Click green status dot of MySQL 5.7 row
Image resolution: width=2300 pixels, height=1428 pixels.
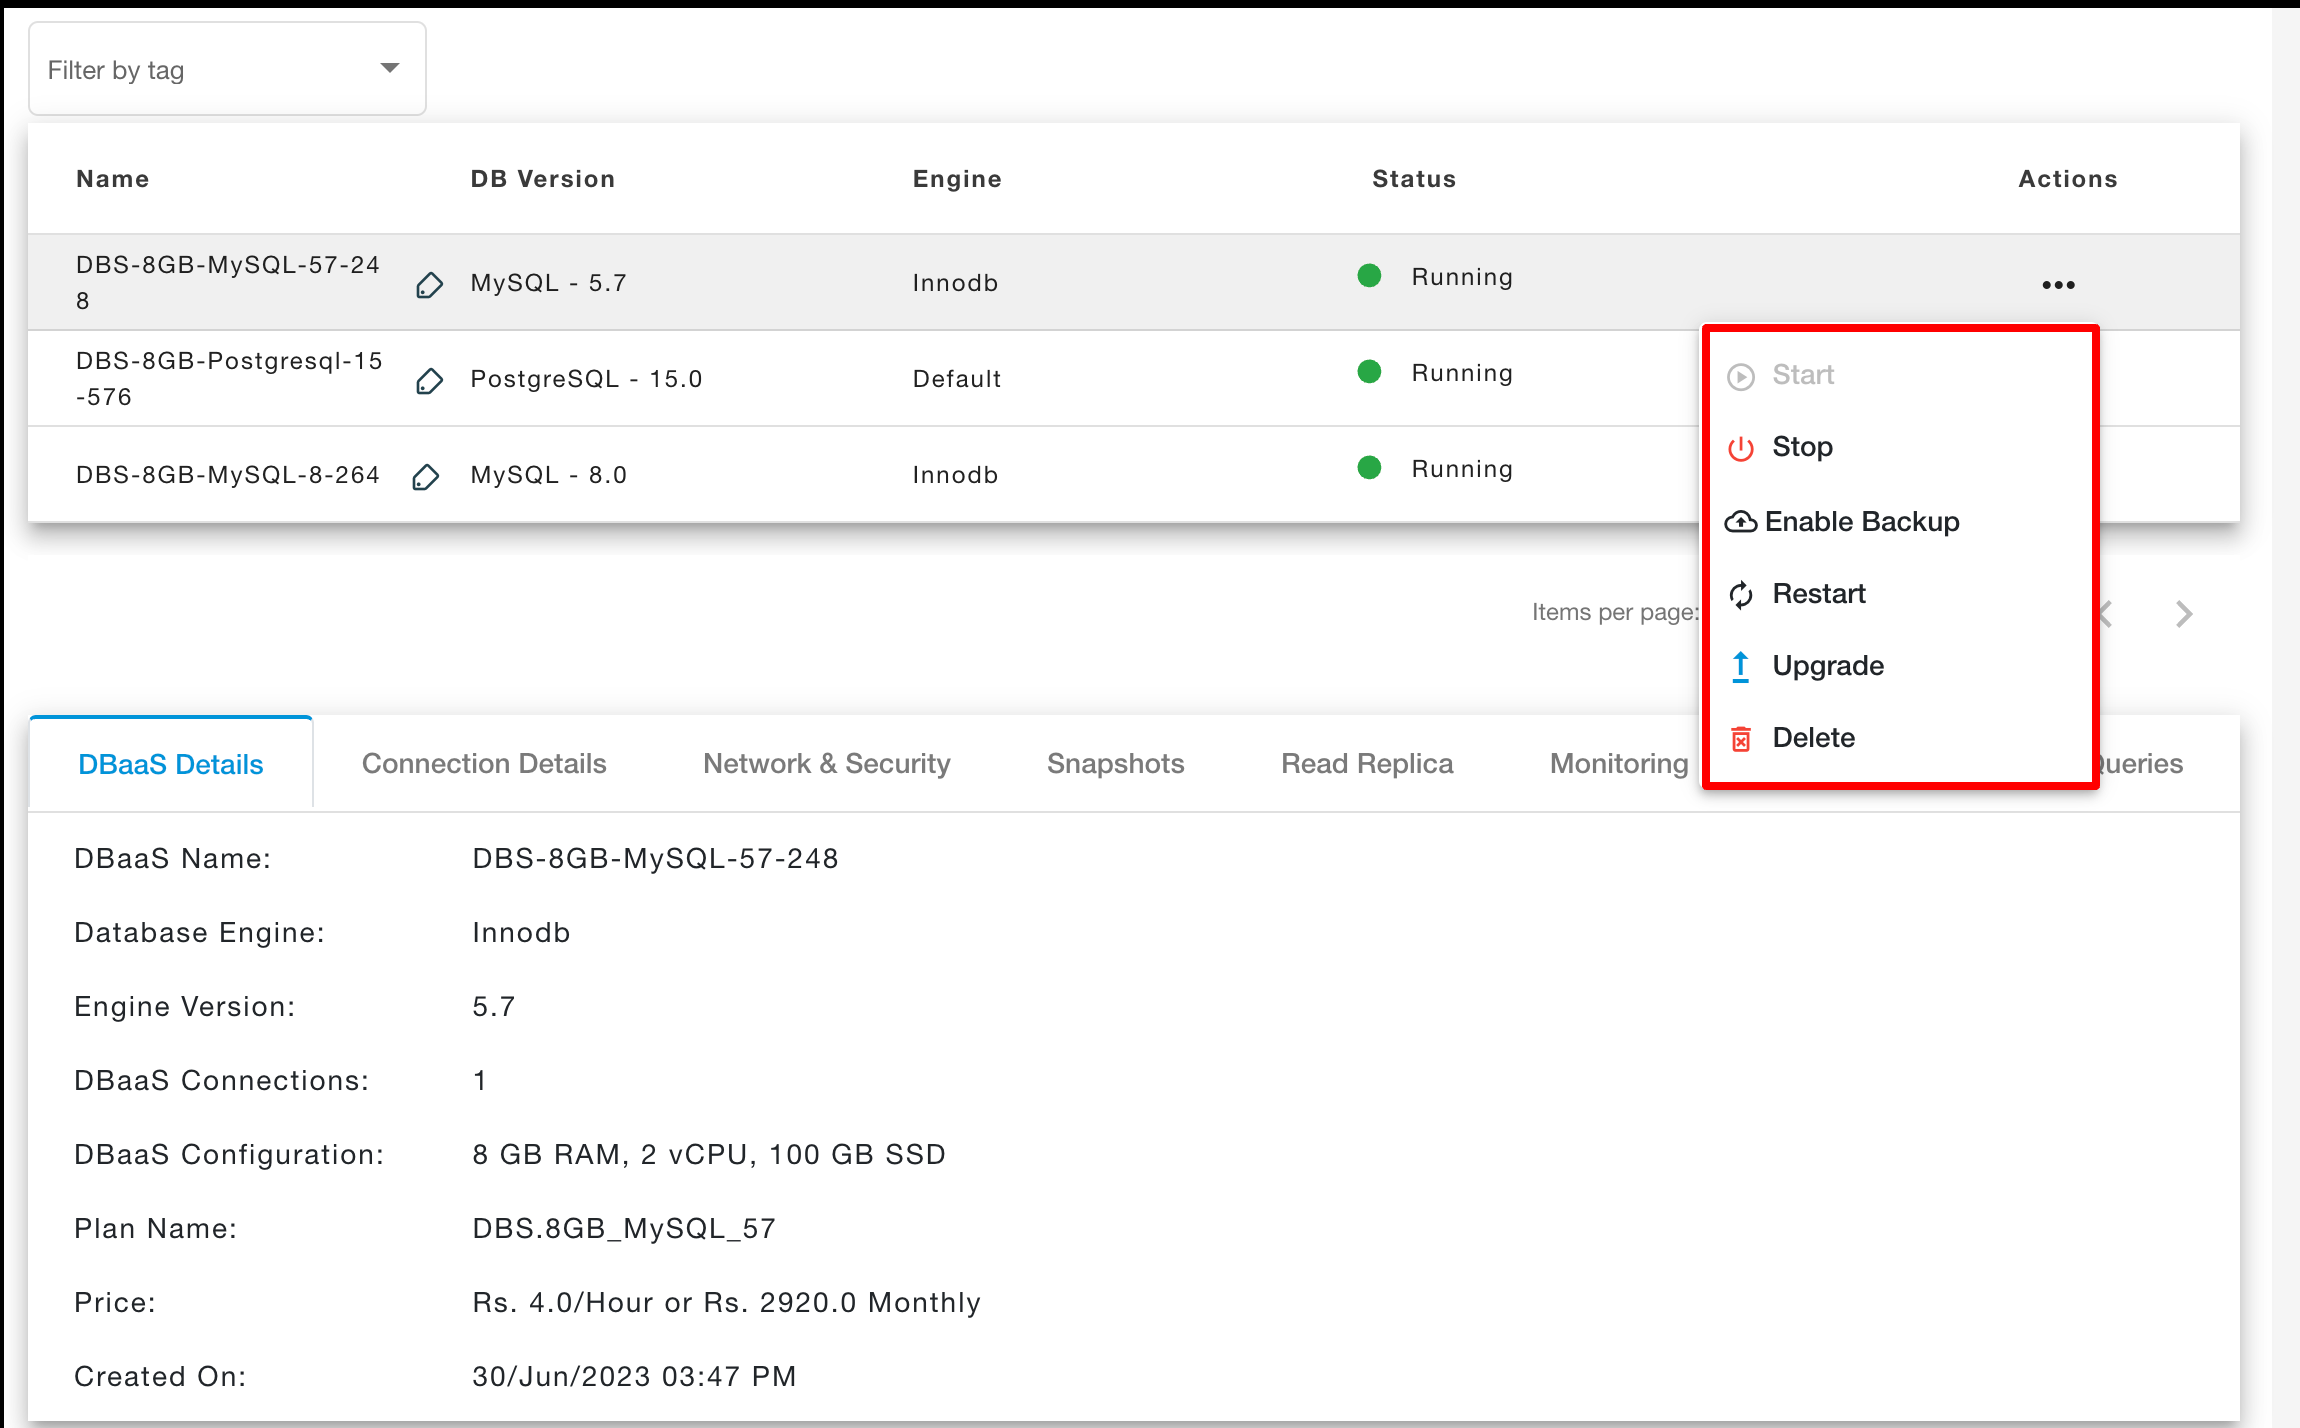click(1369, 275)
